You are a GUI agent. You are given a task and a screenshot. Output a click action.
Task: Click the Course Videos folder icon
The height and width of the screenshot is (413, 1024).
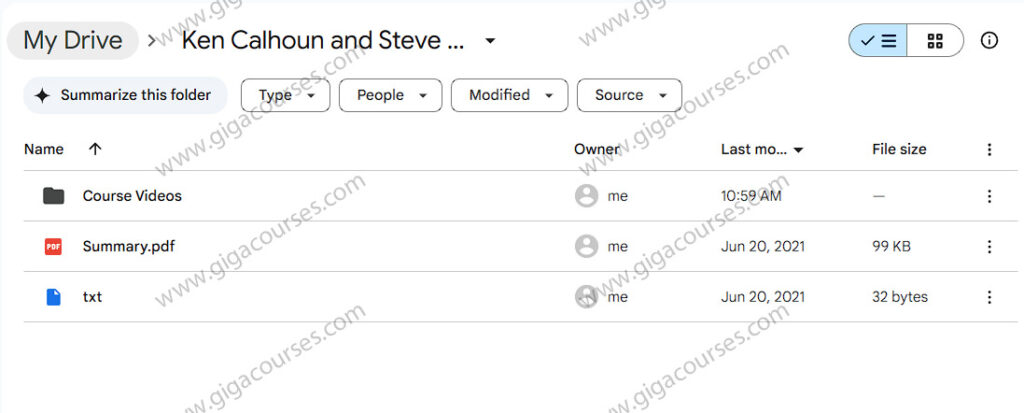(53, 196)
